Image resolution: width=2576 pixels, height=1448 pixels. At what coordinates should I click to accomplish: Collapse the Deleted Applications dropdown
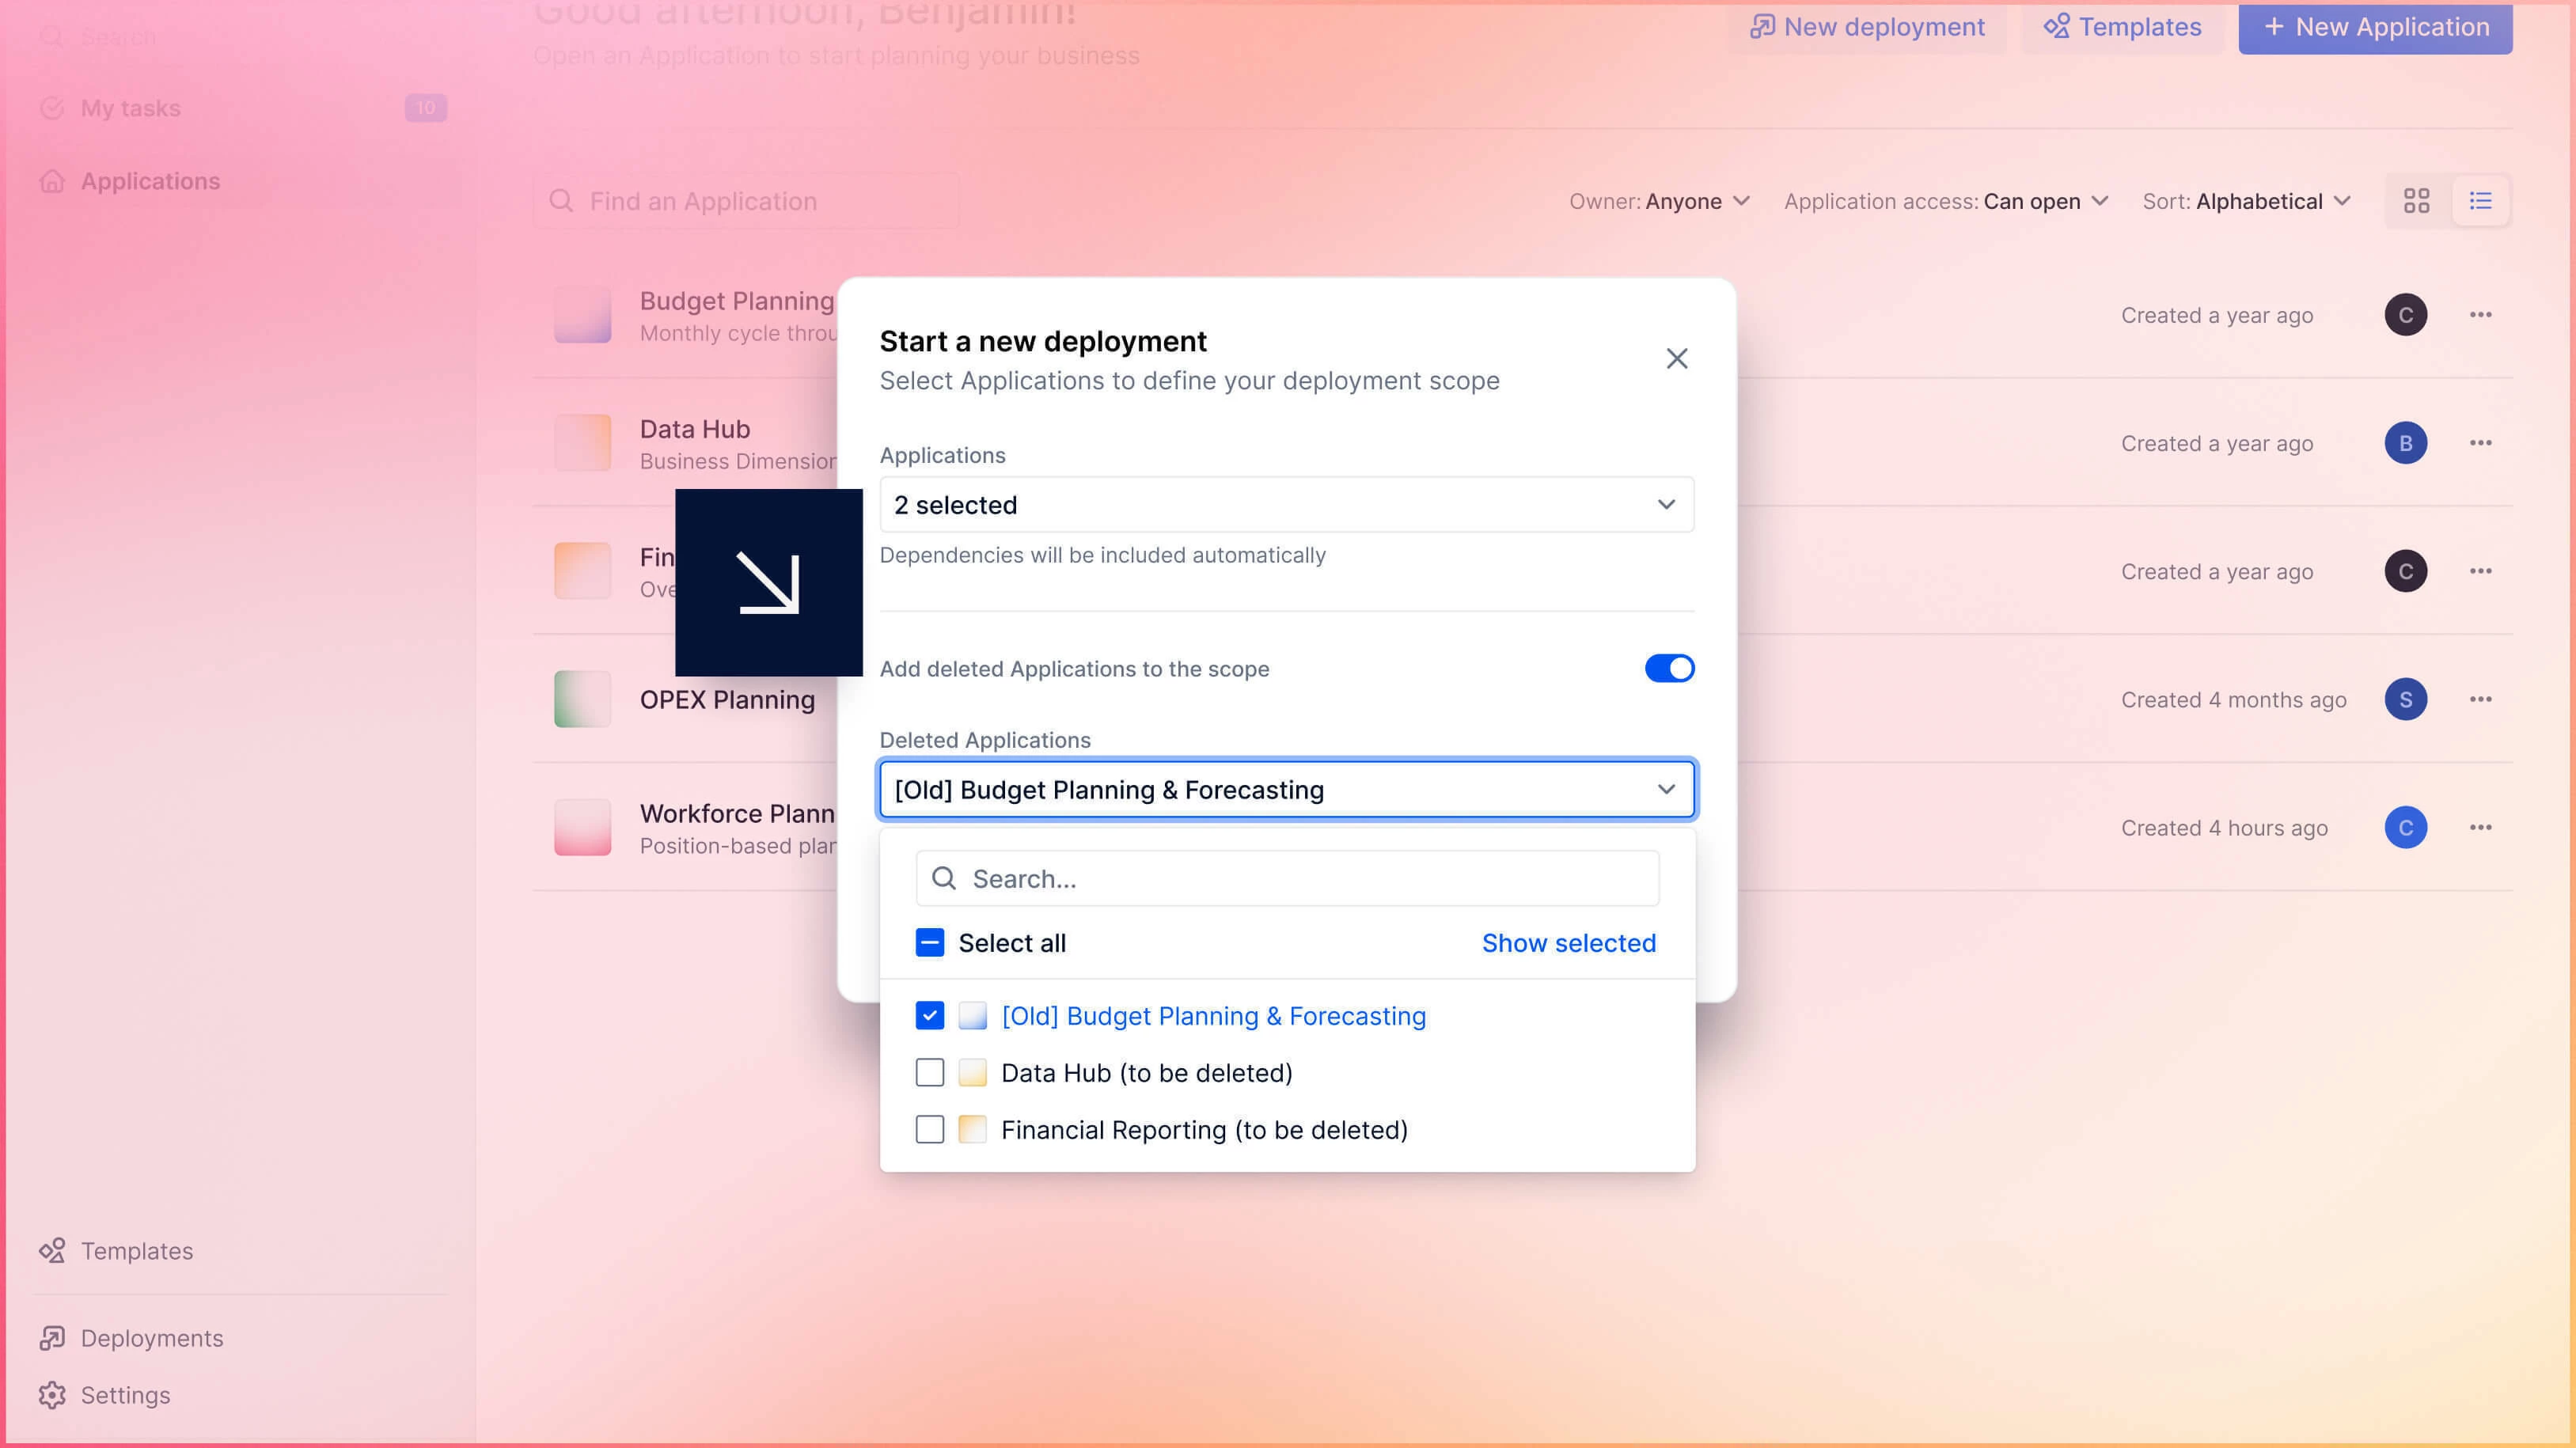tap(1665, 789)
